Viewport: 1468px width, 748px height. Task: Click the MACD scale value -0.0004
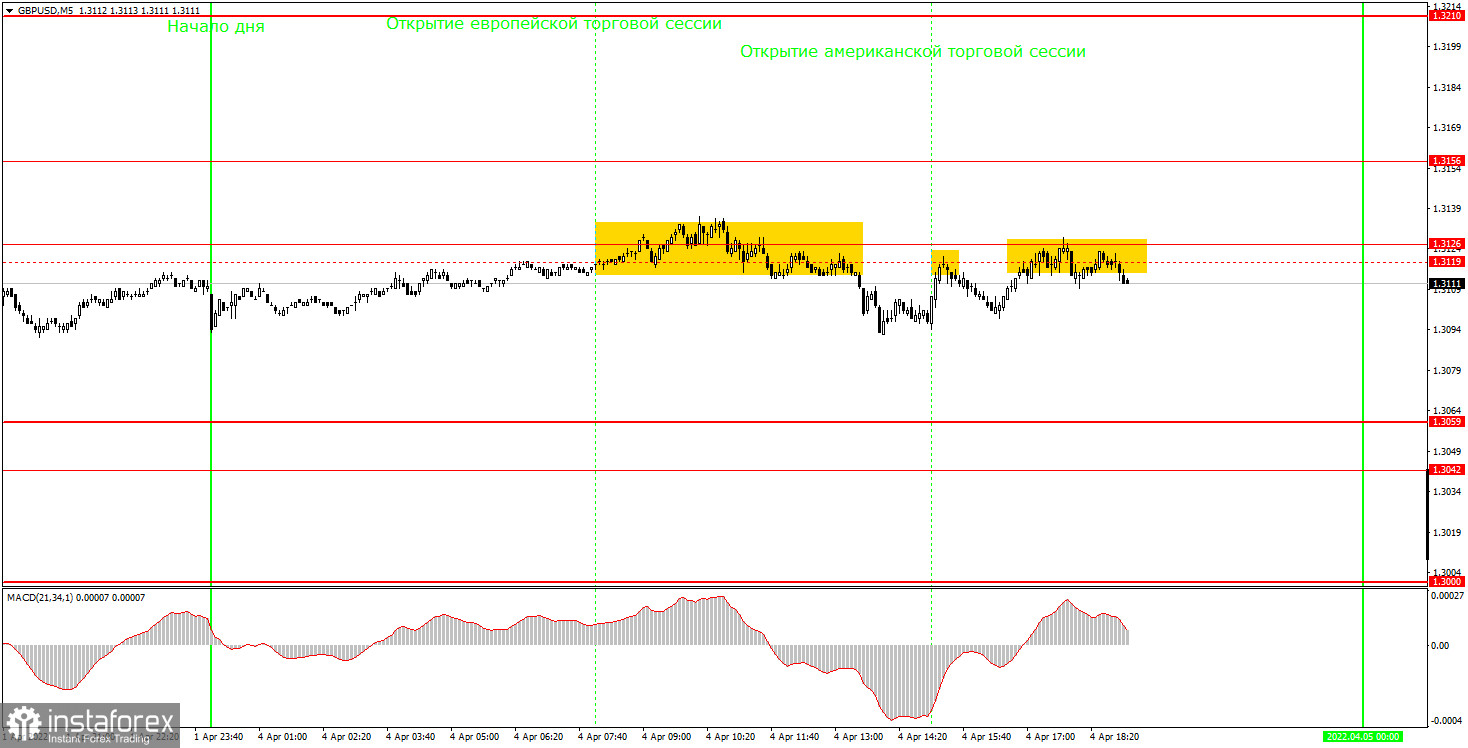click(x=1447, y=721)
